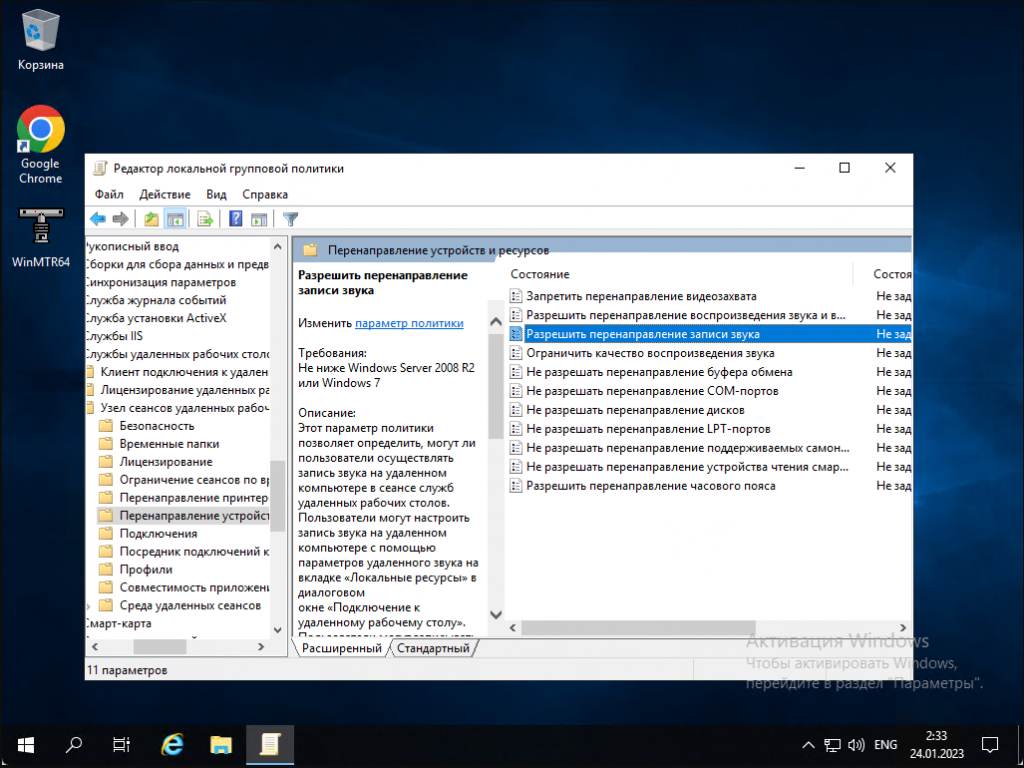Toggle the Show/Hide Console Tree button
Viewport: 1024px width, 768px height.
coord(175,219)
